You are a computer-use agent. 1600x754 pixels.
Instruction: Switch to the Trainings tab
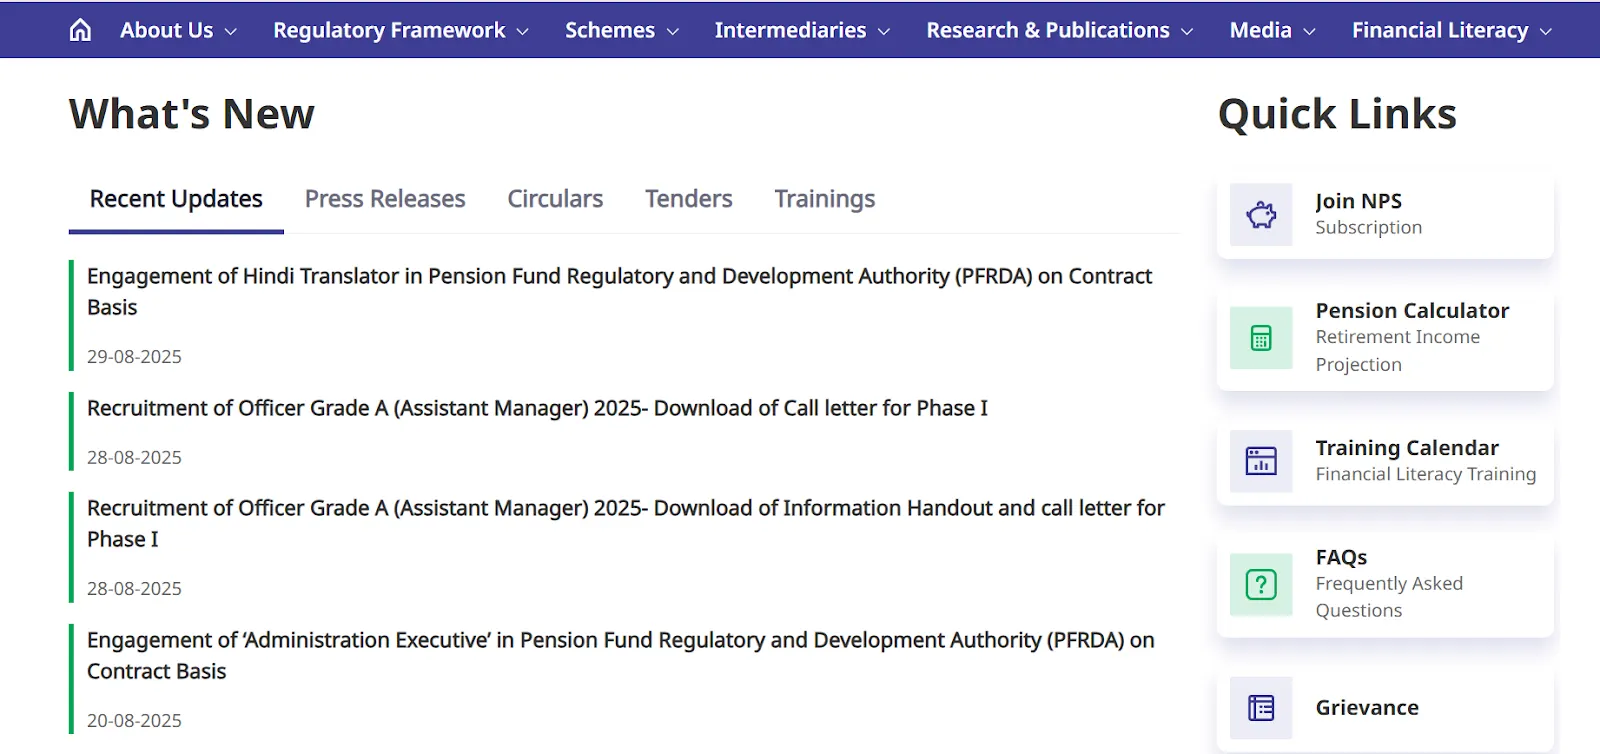823,198
